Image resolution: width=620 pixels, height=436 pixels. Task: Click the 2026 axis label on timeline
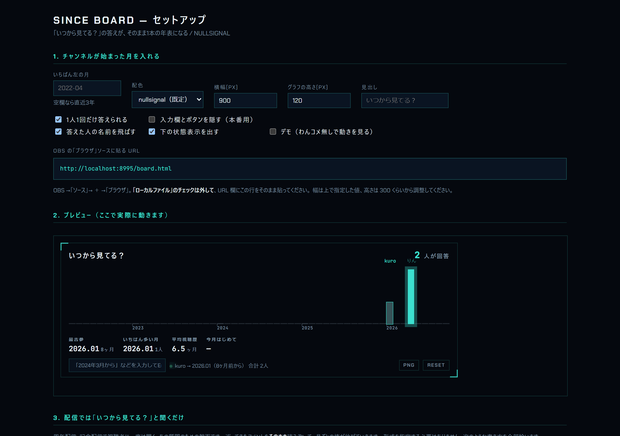coord(392,328)
